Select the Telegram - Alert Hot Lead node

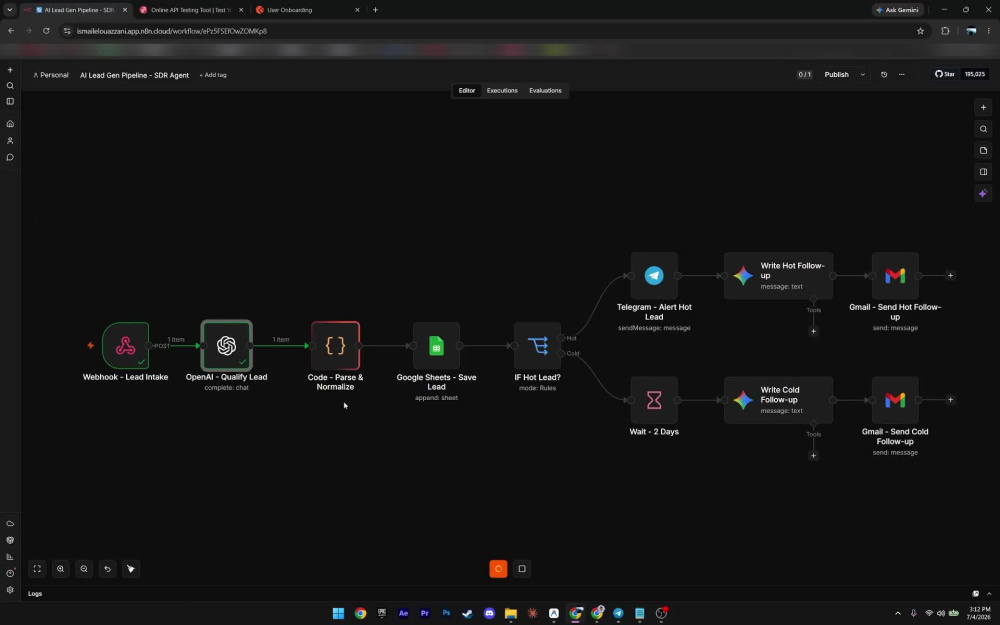tap(654, 276)
